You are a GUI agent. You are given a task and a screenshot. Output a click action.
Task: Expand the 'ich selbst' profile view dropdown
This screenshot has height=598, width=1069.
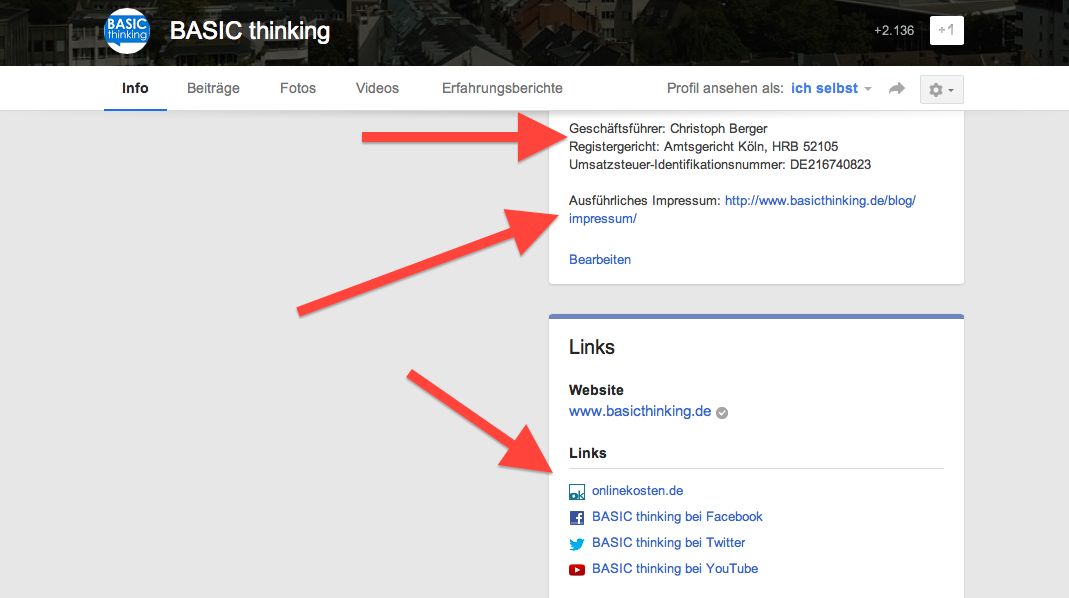831,88
